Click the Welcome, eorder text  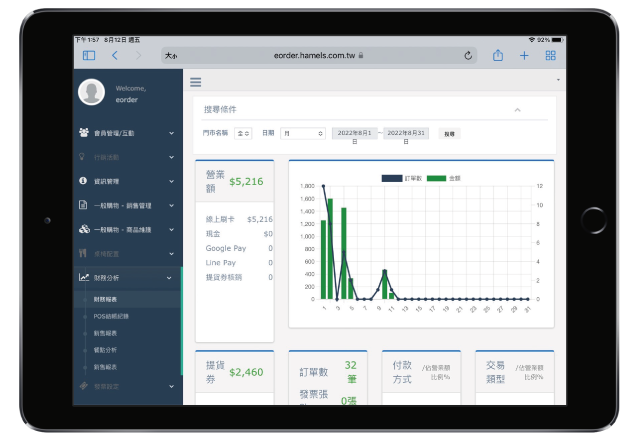130,94
